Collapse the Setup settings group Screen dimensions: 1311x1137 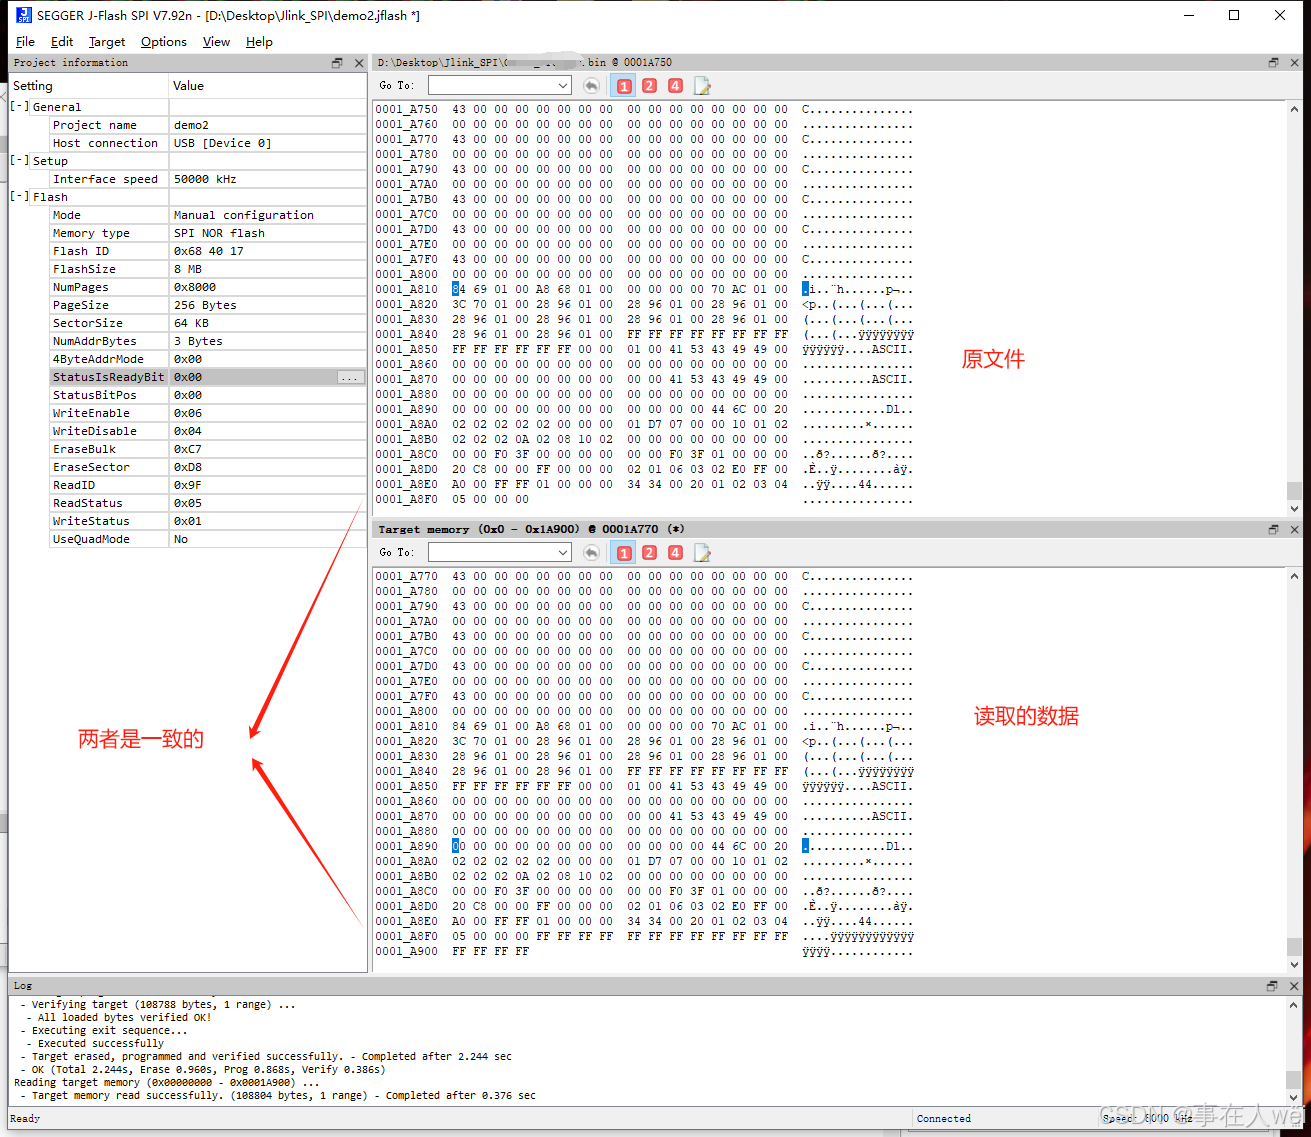tap(19, 160)
